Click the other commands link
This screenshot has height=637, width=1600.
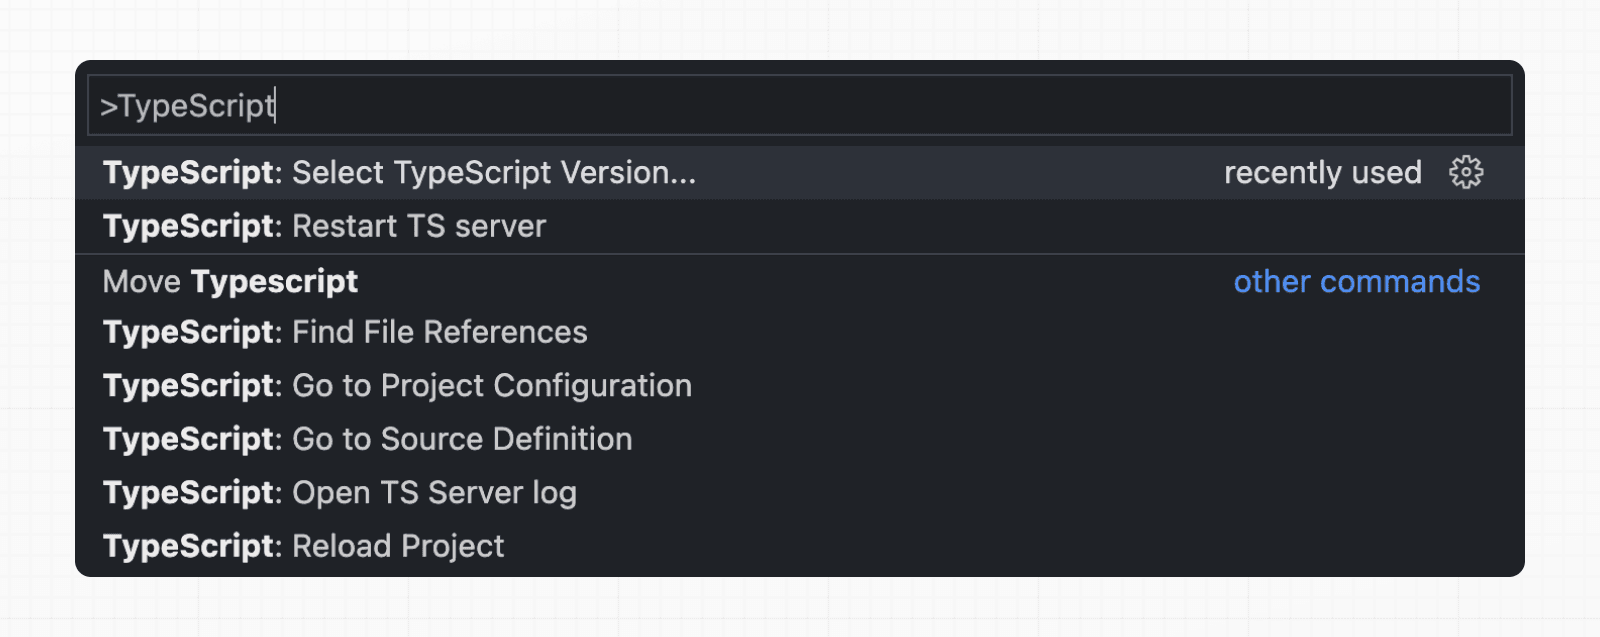pyautogui.click(x=1355, y=281)
